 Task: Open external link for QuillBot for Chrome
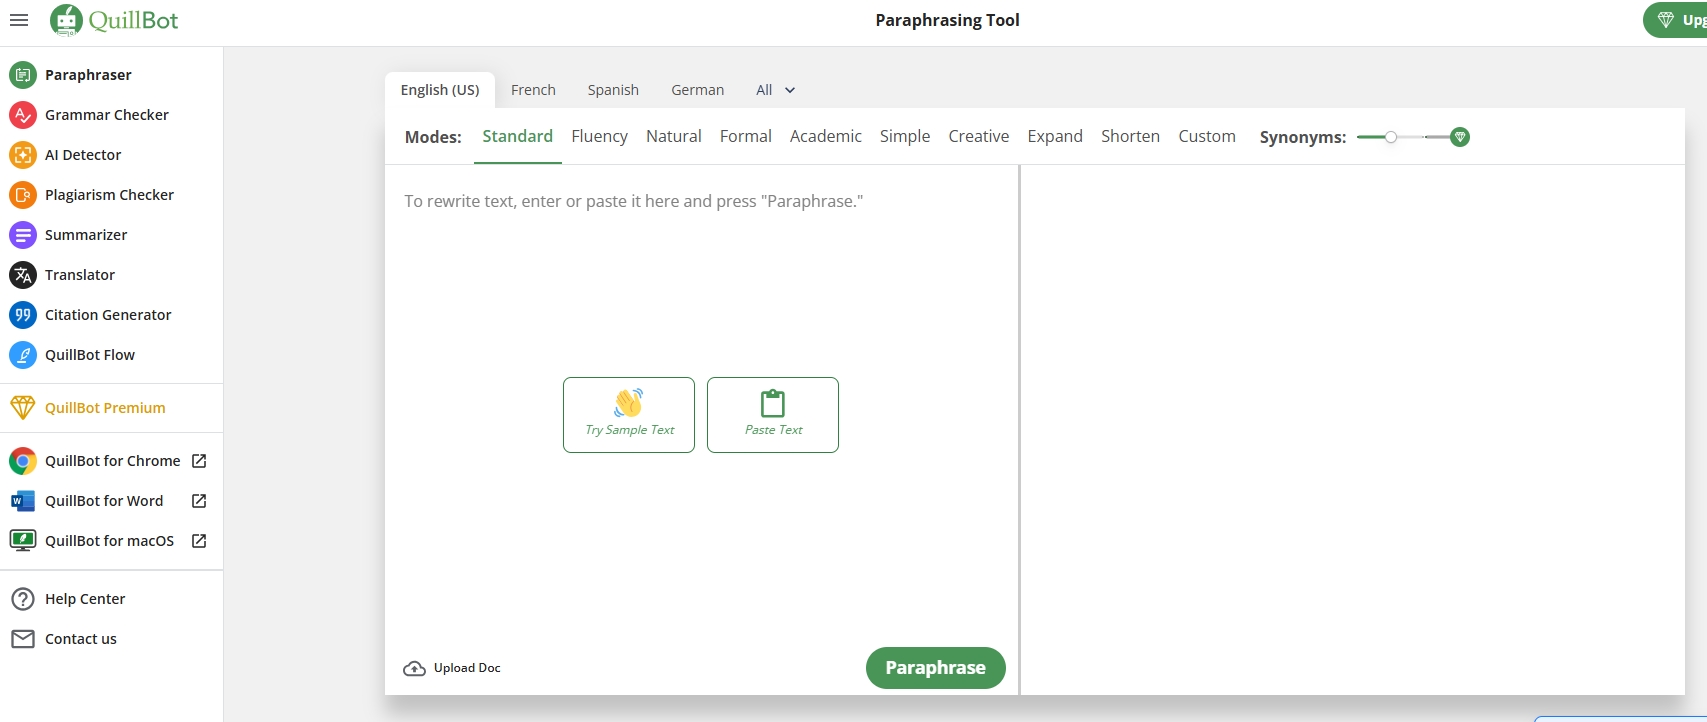pyautogui.click(x=199, y=461)
